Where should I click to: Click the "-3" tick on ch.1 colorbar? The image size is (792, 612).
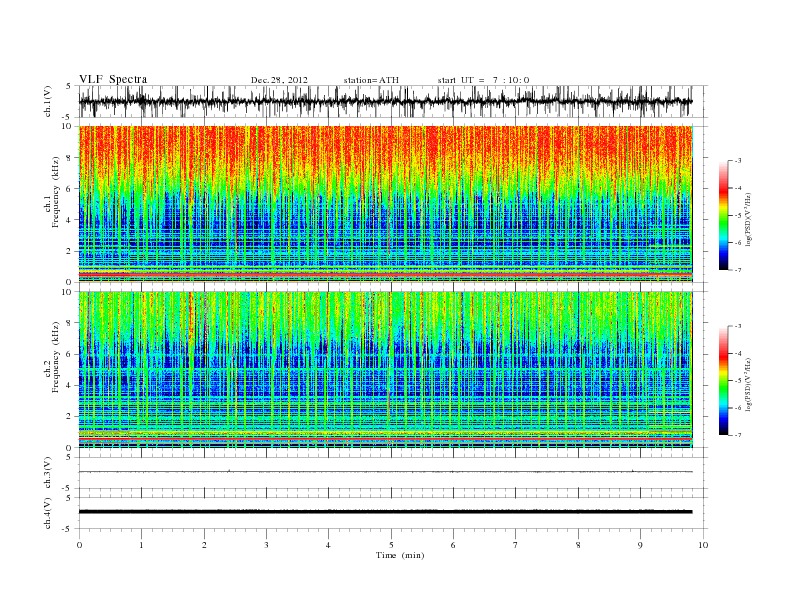click(736, 161)
